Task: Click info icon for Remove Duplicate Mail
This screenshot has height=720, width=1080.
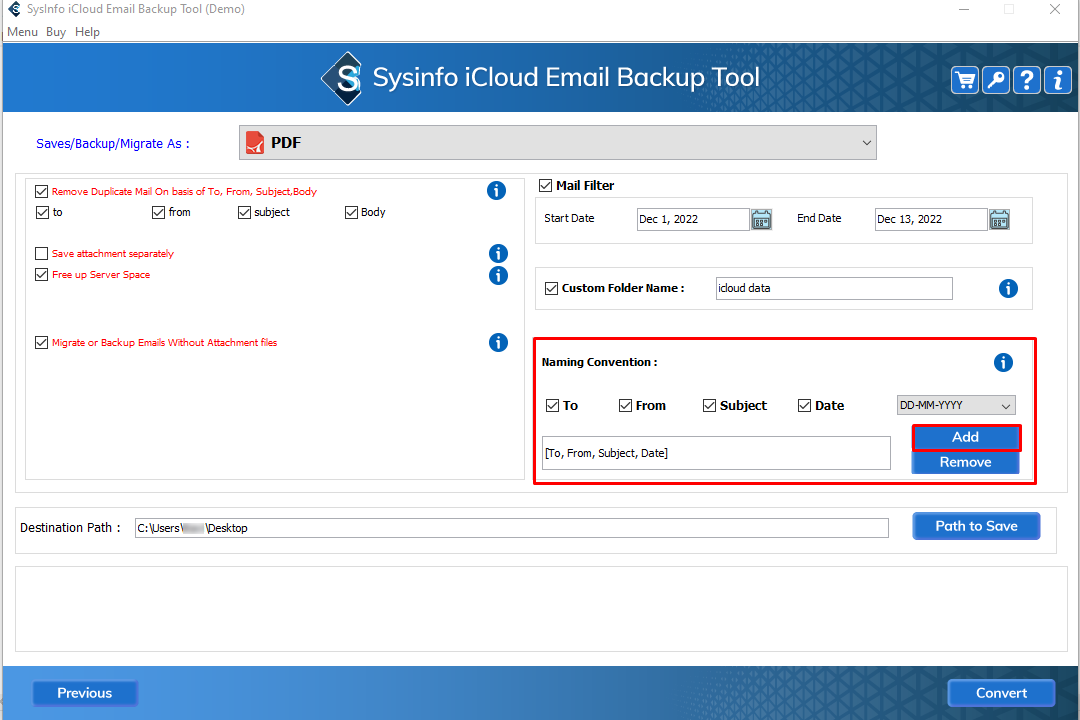Action: point(496,191)
